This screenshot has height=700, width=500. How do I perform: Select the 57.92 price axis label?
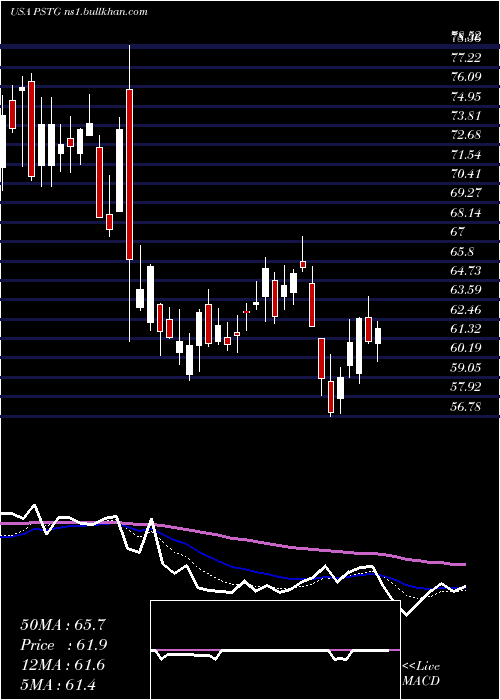point(466,387)
